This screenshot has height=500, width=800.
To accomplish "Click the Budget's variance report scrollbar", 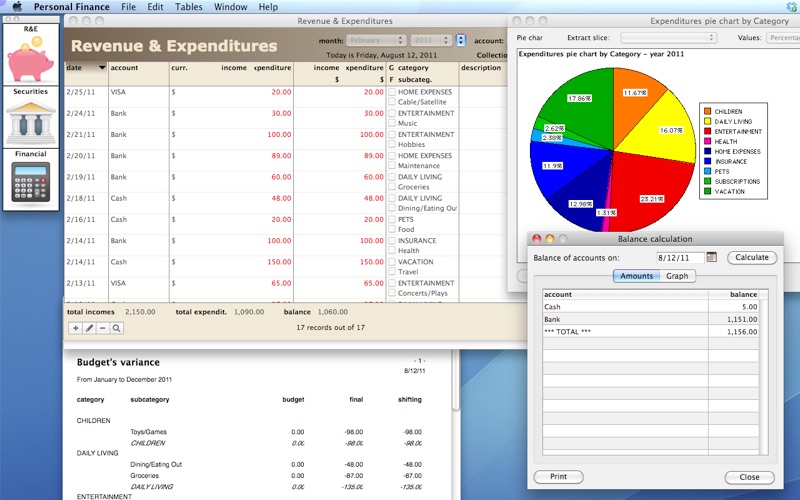I will (x=456, y=381).
